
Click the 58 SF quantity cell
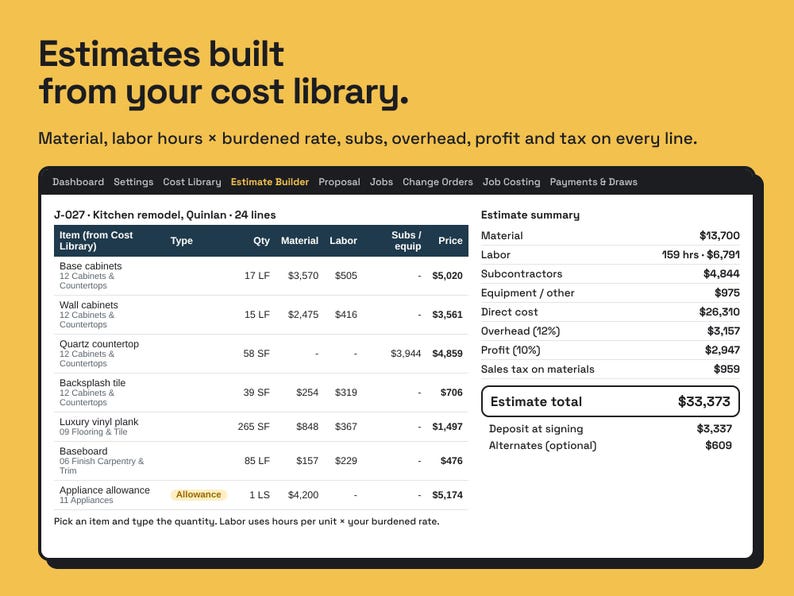click(x=256, y=353)
